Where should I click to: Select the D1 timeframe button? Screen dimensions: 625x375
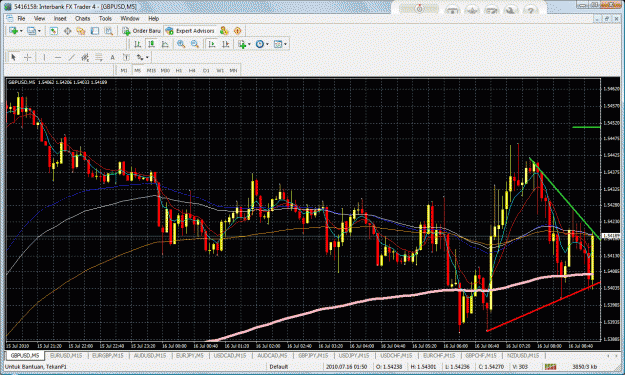click(206, 71)
